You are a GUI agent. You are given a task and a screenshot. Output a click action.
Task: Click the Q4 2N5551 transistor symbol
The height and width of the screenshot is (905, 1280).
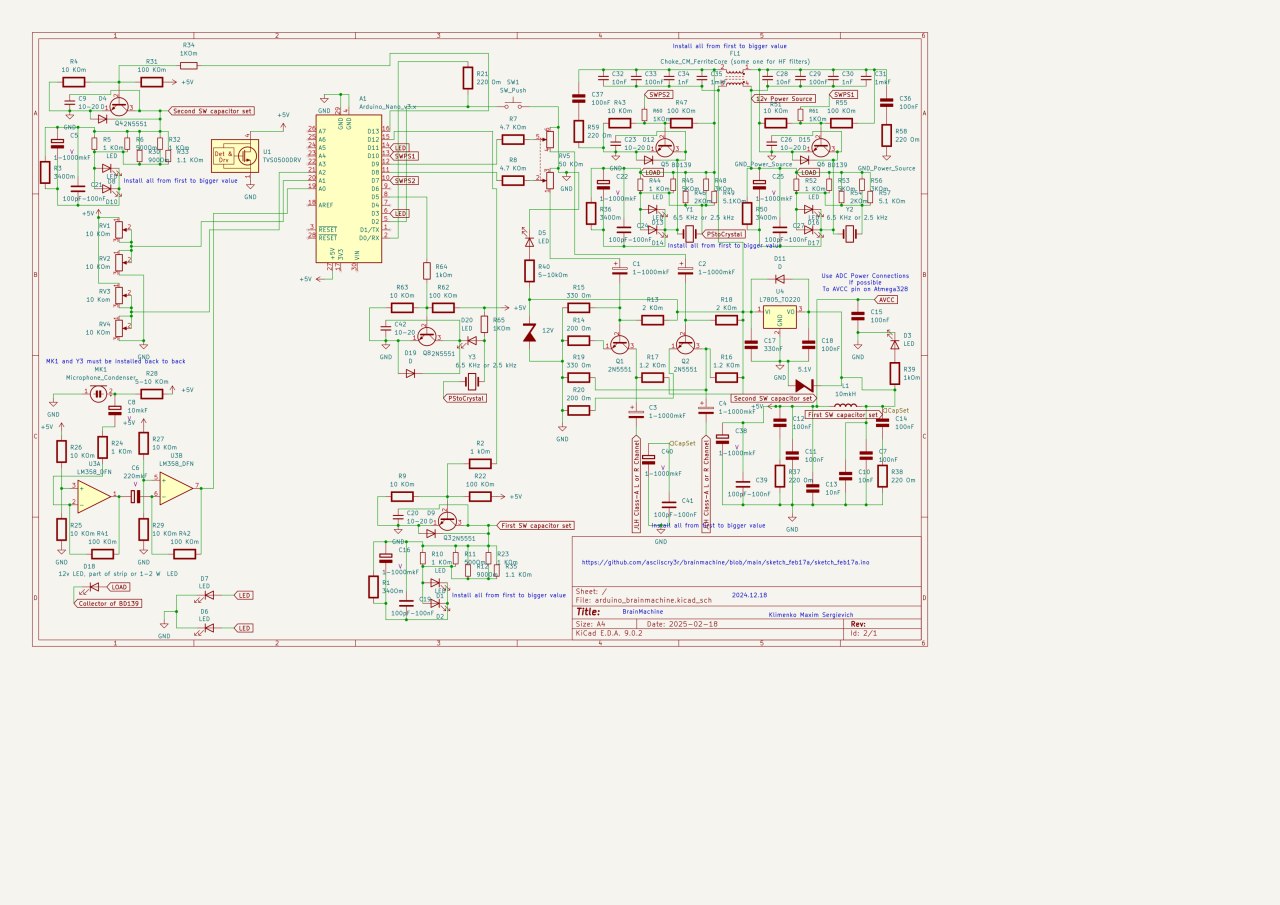(x=118, y=106)
